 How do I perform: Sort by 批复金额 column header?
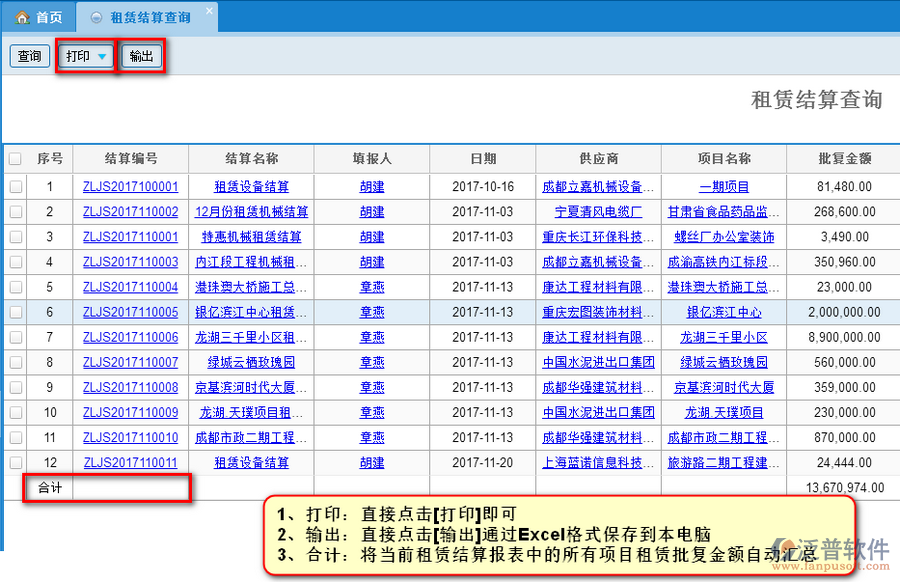click(x=843, y=159)
